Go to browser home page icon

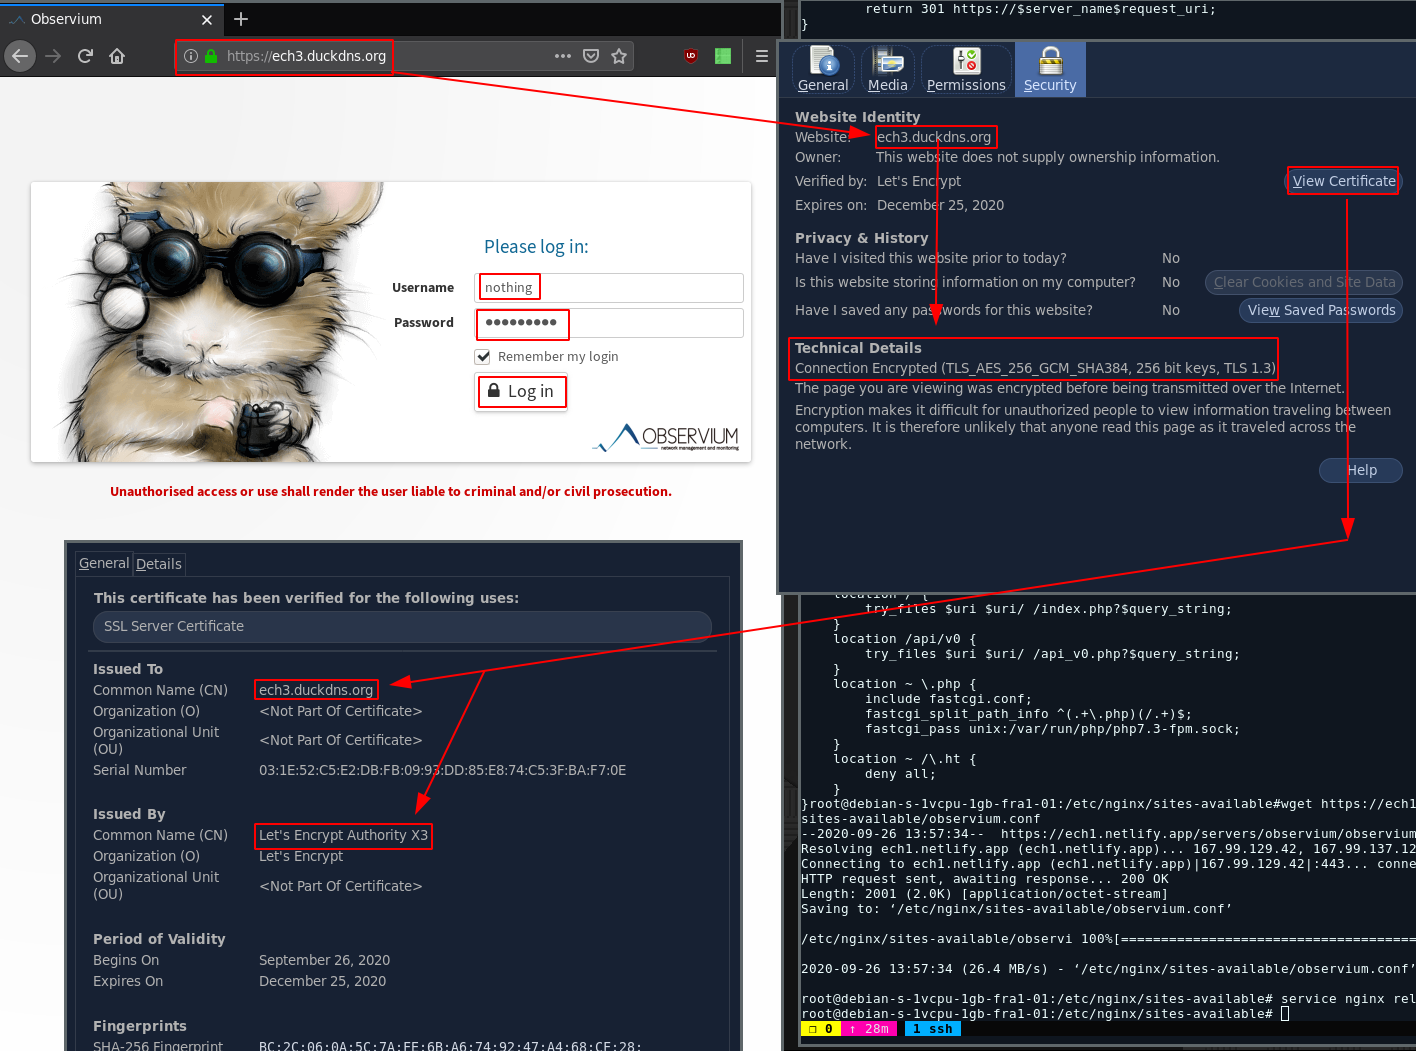117,56
